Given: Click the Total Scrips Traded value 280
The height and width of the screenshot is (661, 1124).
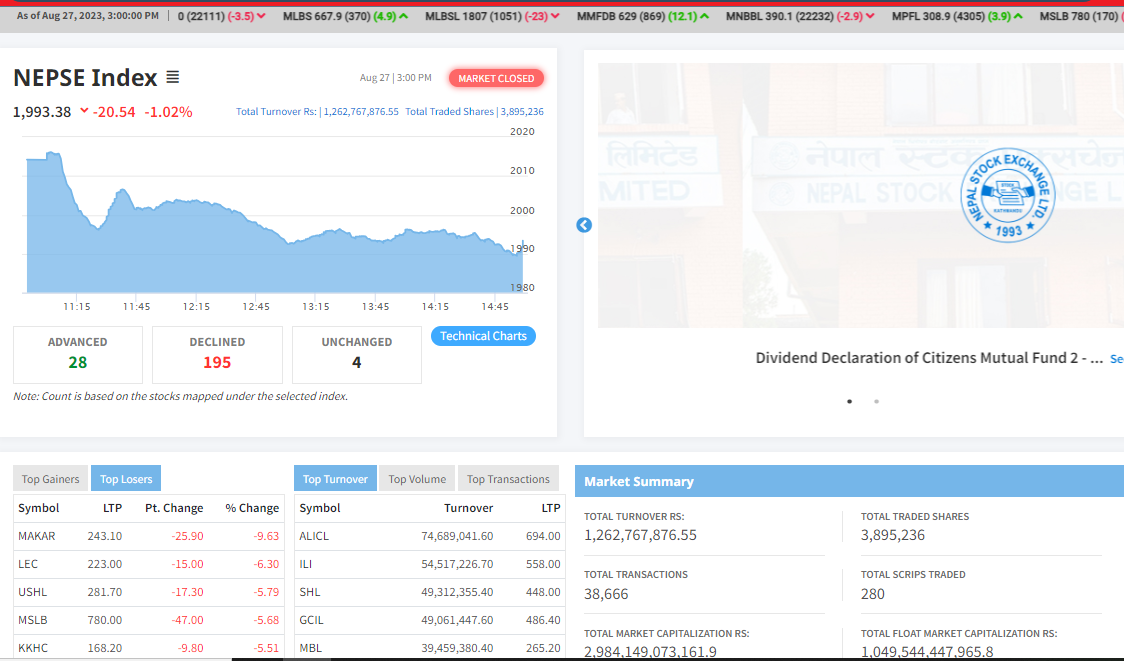Looking at the screenshot, I should 872,594.
